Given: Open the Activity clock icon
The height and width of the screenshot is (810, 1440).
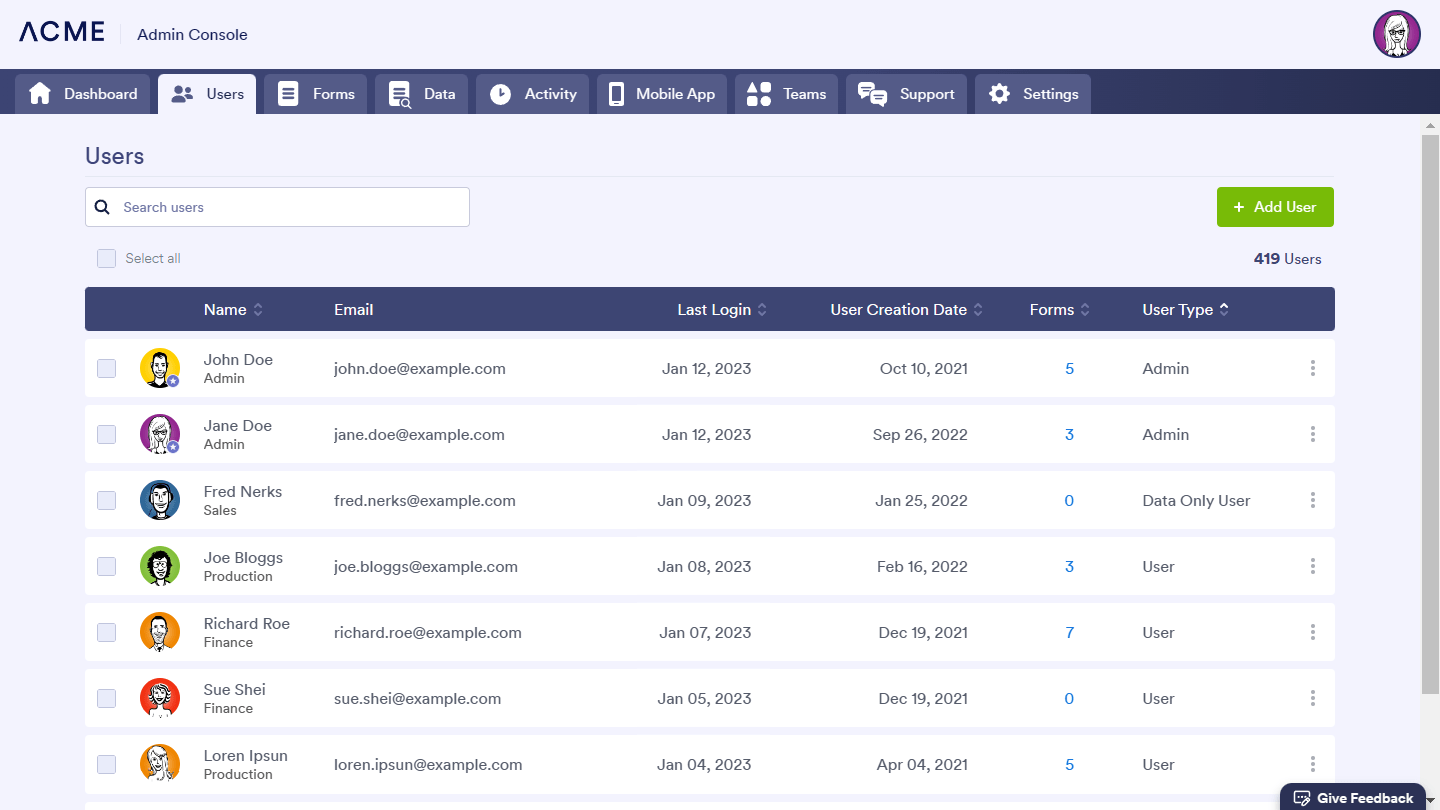Looking at the screenshot, I should 500,94.
